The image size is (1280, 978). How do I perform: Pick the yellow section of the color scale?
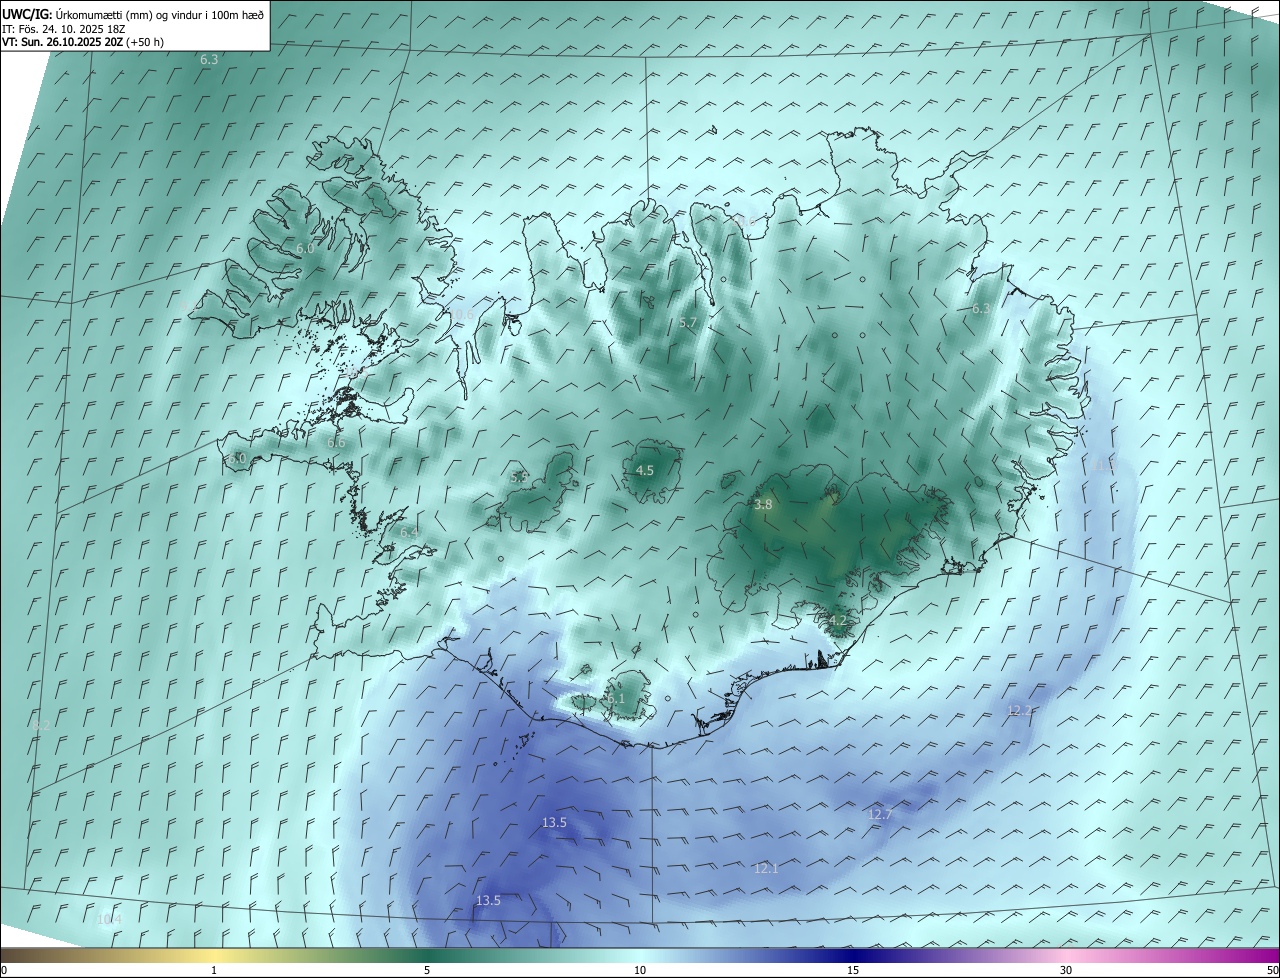(214, 955)
